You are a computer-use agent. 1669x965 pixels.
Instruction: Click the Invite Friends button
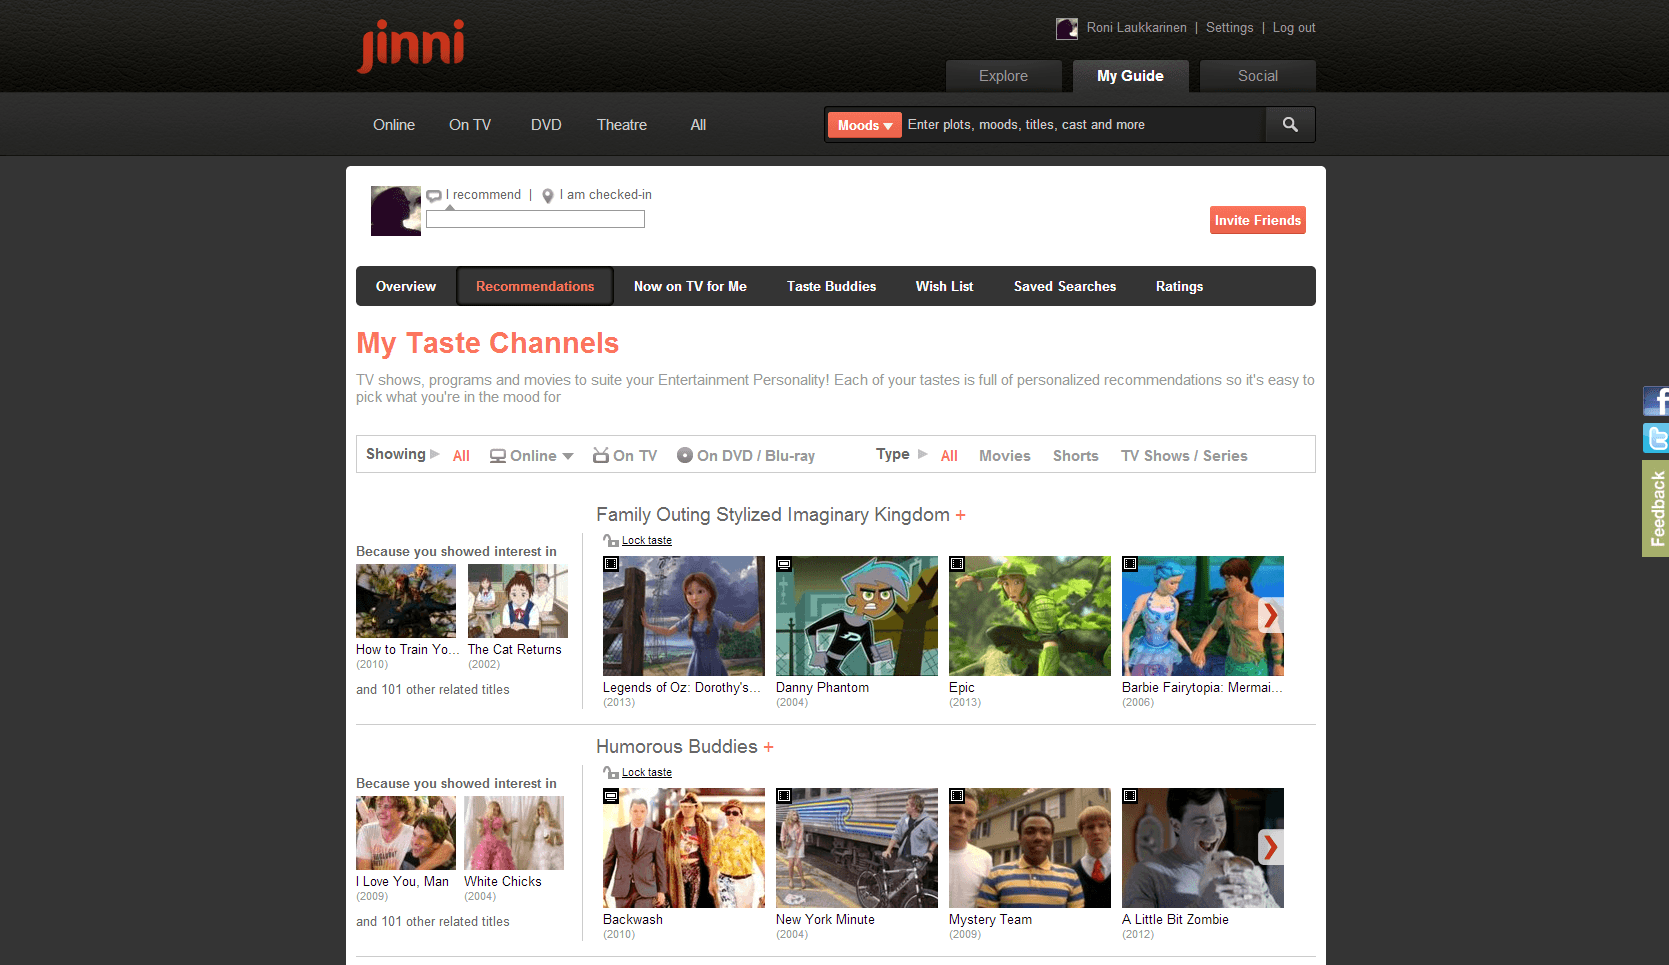coord(1258,220)
